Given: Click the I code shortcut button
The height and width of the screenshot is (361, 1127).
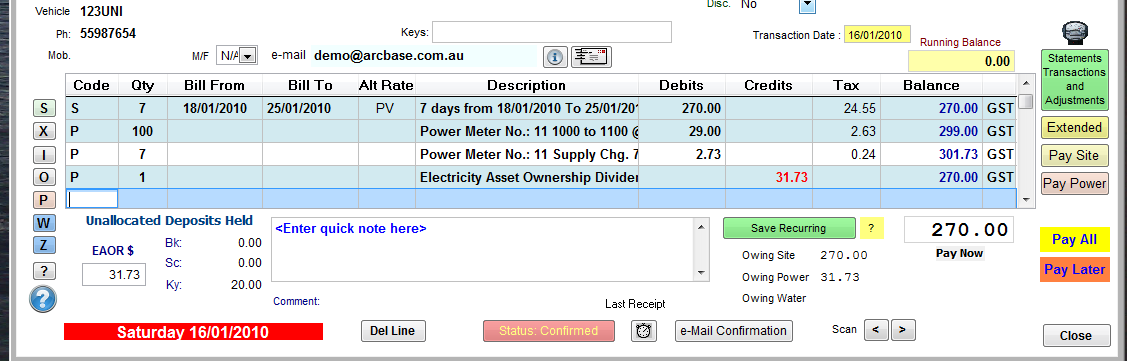Looking at the screenshot, I should pos(44,155).
